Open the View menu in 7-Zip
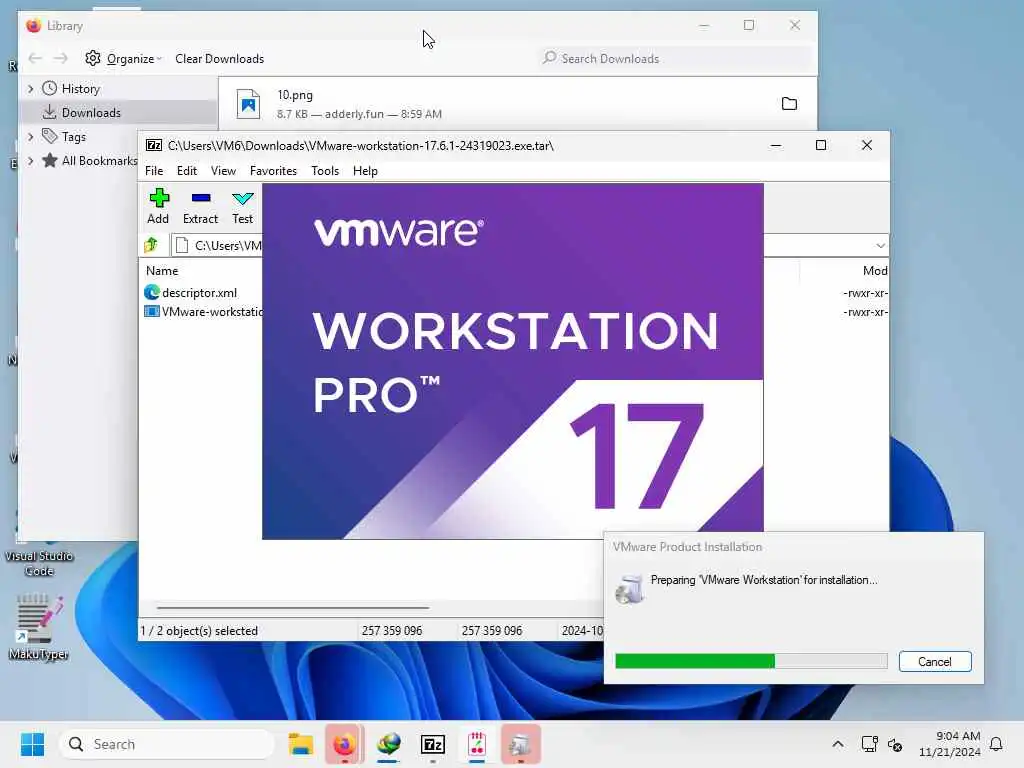 point(223,170)
